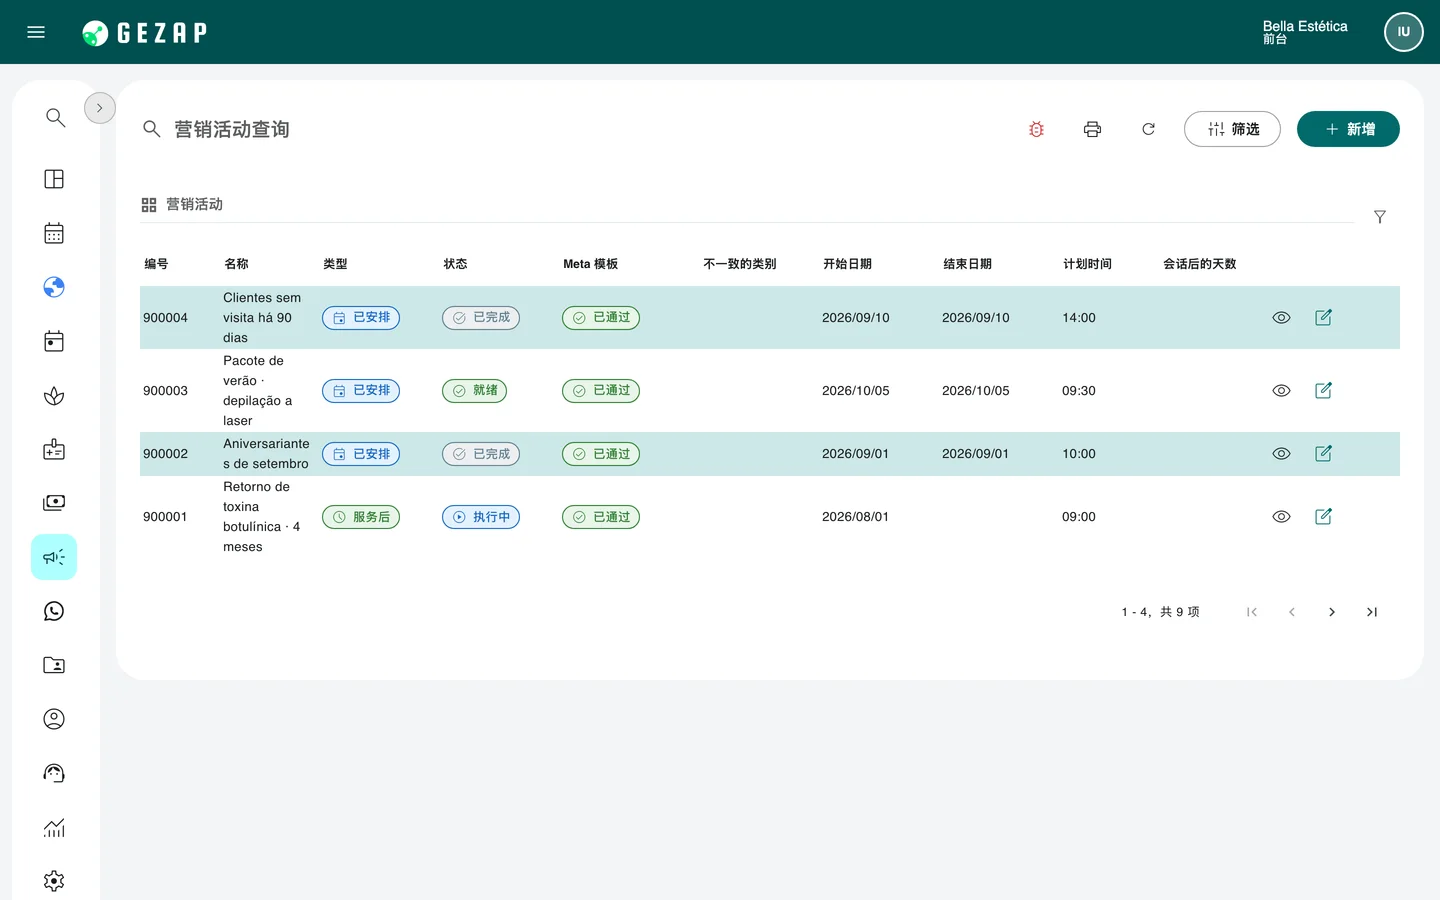The width and height of the screenshot is (1440, 900).
Task: Open the WhatsApp chat sidebar icon
Action: (54, 611)
